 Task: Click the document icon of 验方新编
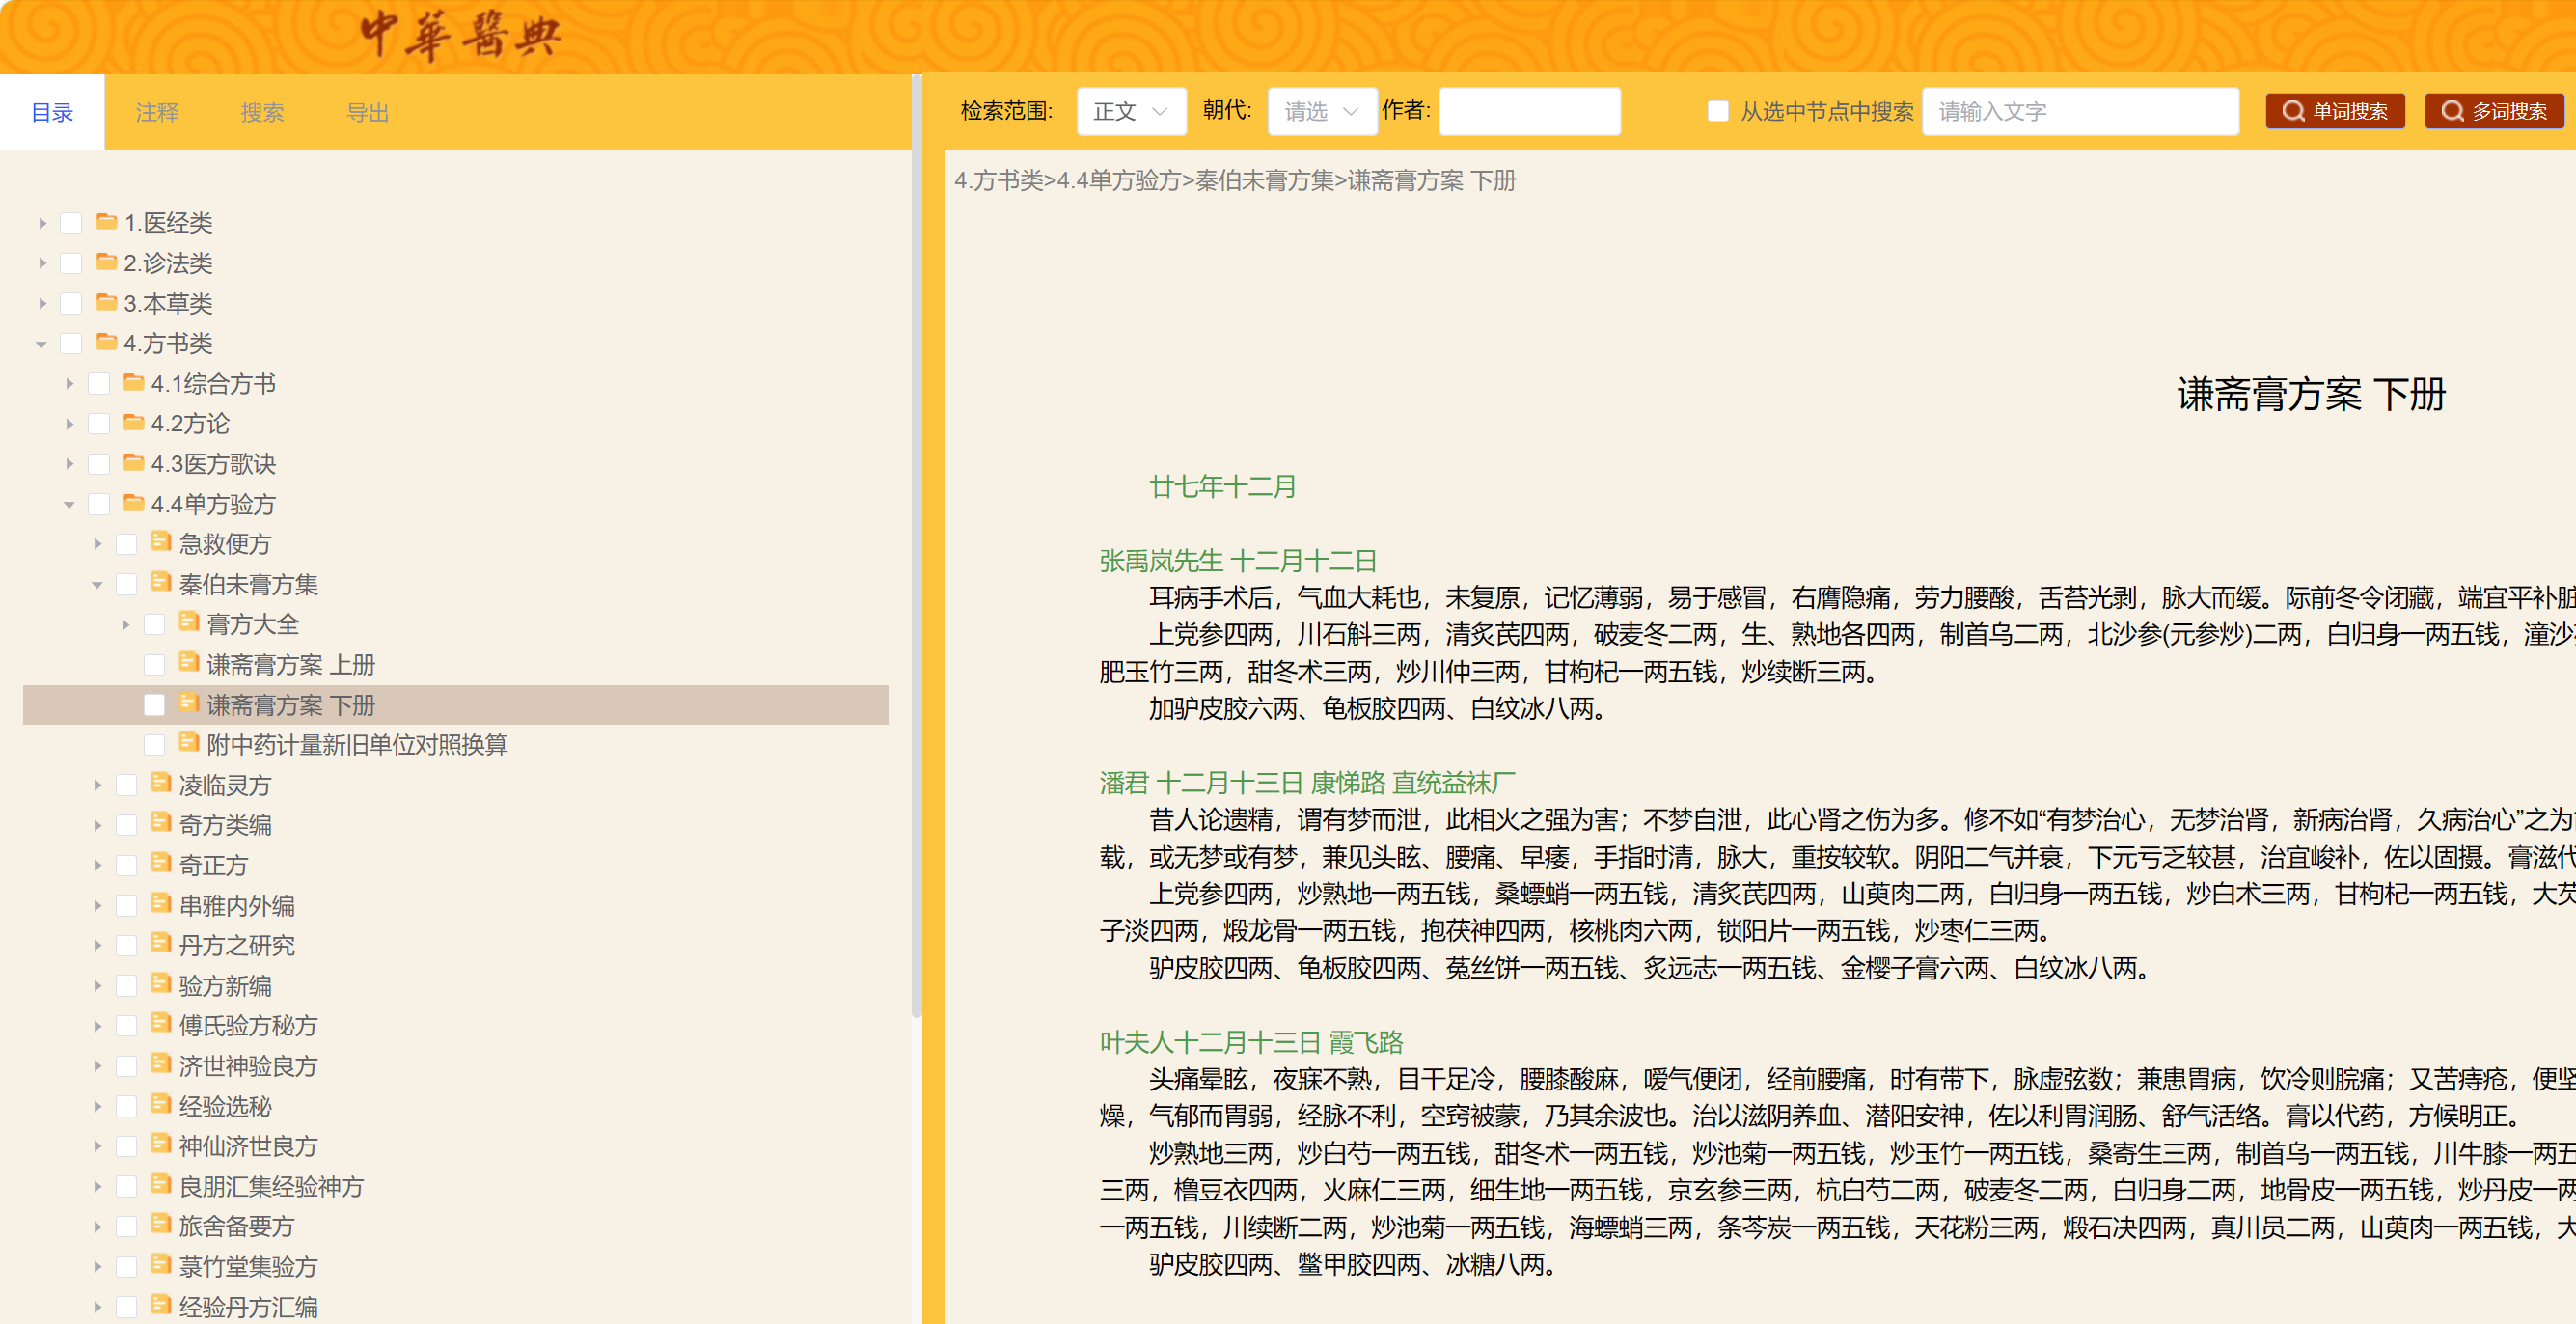point(160,984)
